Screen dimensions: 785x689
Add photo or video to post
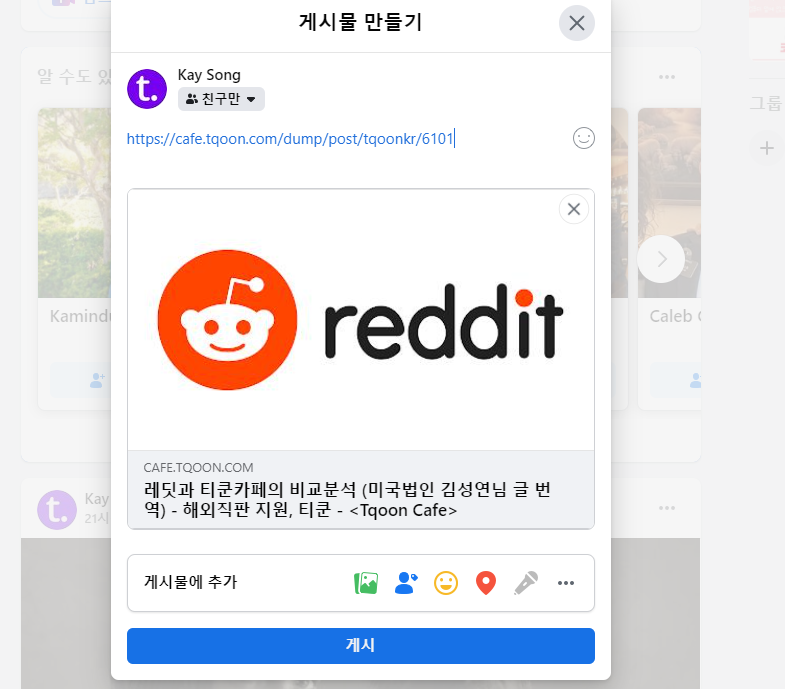click(366, 583)
